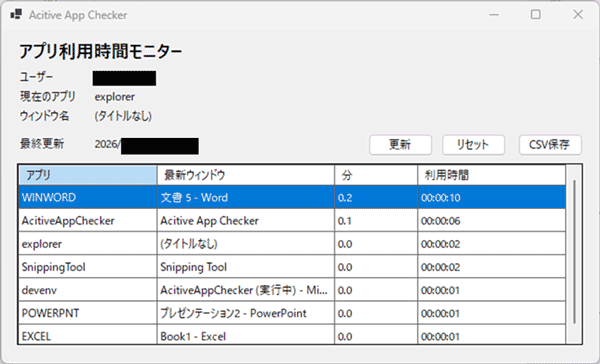Select the AcitiveAppChecker app cell
600x364 pixels.
(x=88, y=221)
